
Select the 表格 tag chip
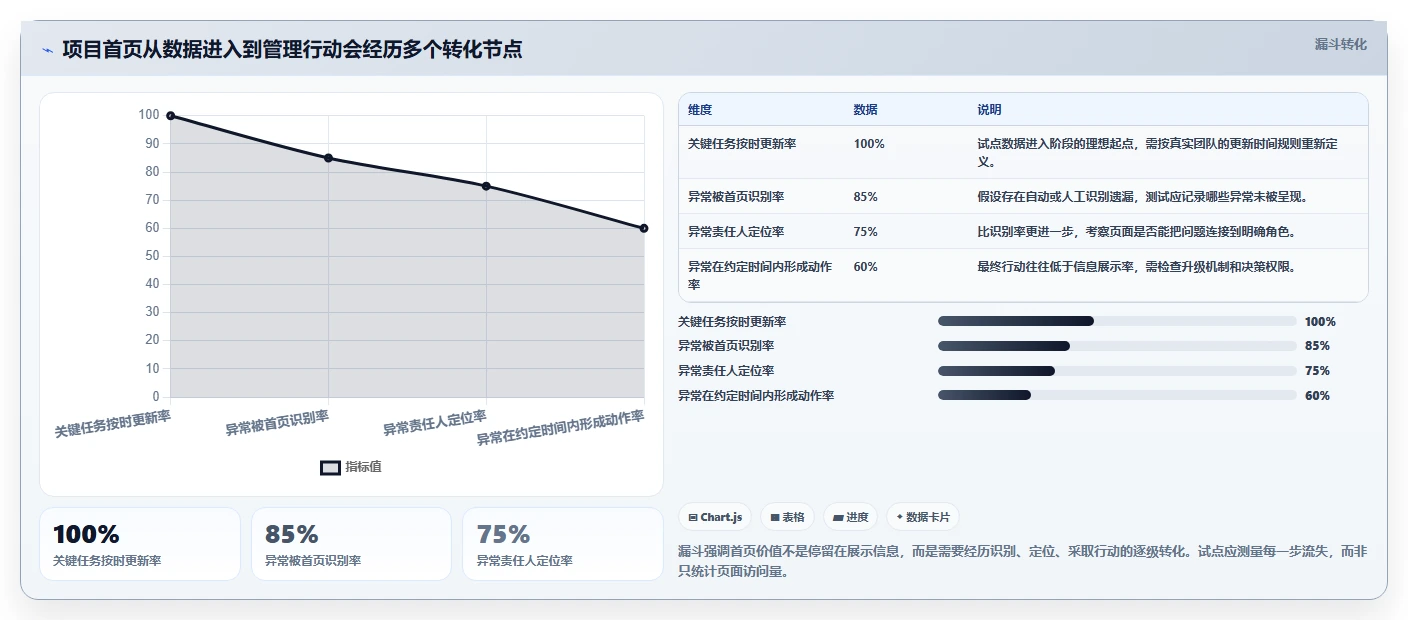[x=788, y=517]
